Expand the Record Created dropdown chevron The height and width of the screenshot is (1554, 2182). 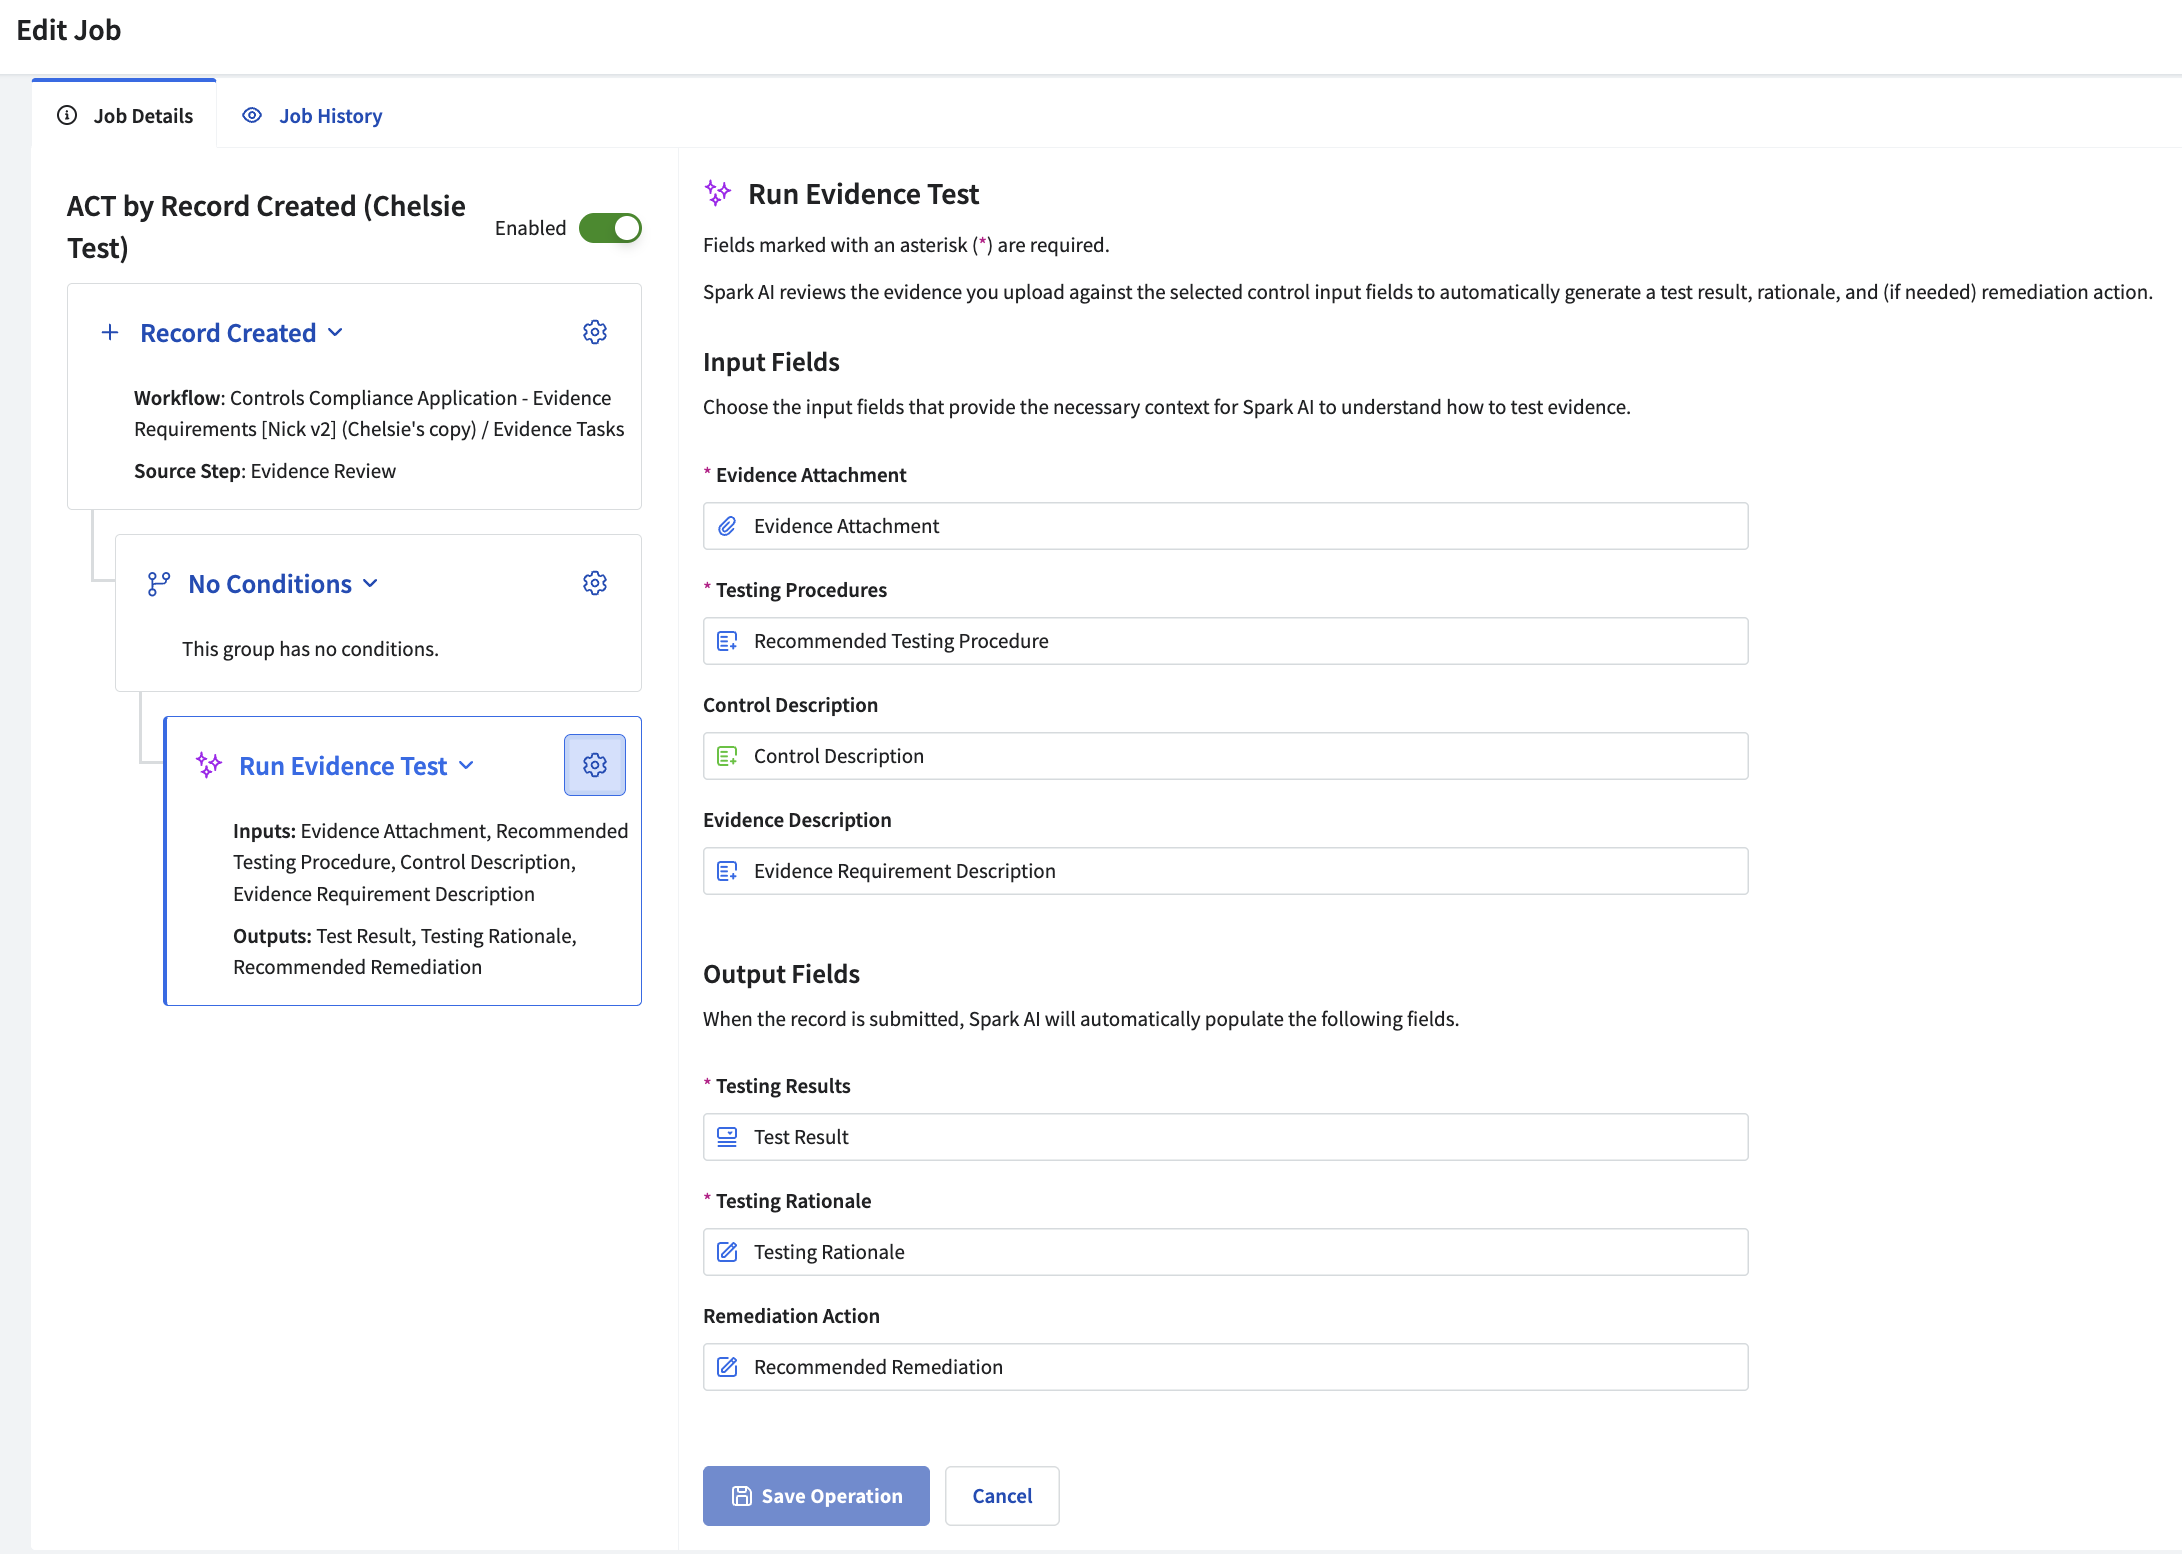click(336, 332)
